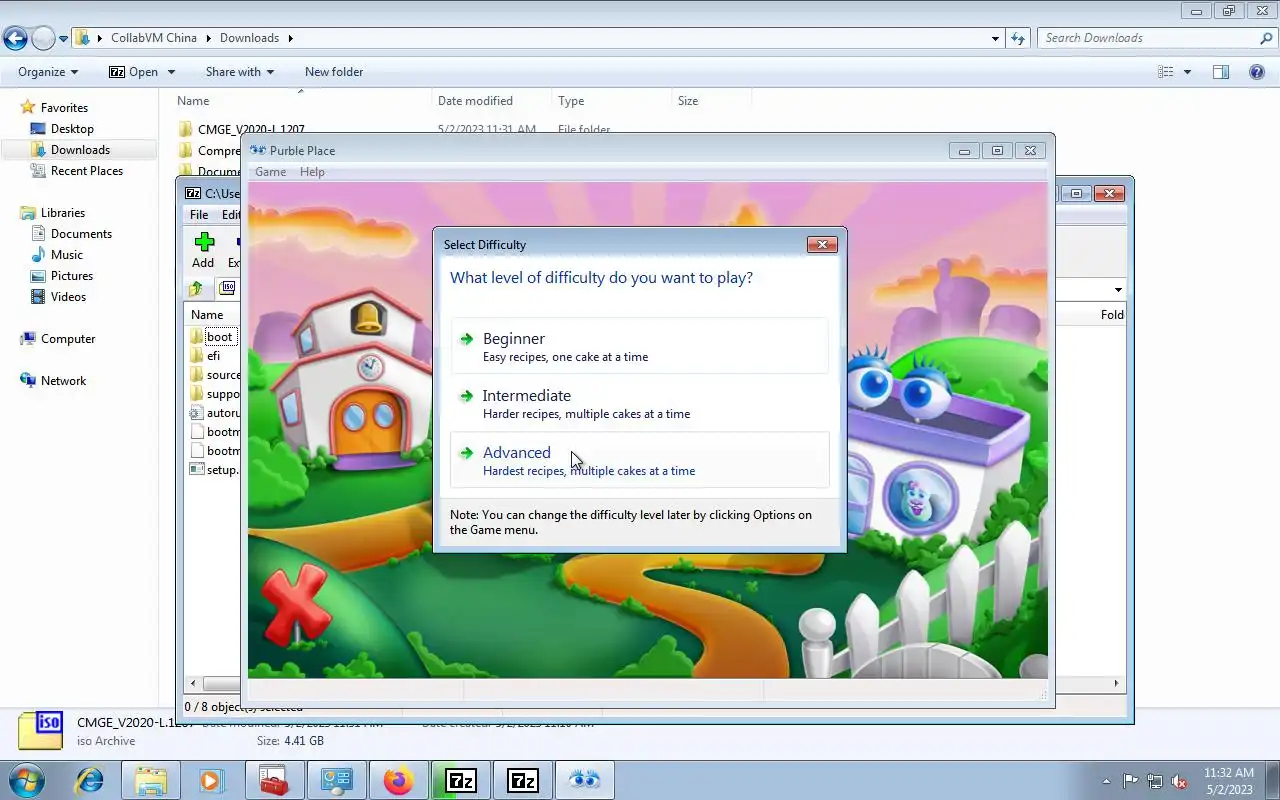This screenshot has height=800, width=1280.
Task: Refresh the Downloads folder view
Action: coord(1018,38)
